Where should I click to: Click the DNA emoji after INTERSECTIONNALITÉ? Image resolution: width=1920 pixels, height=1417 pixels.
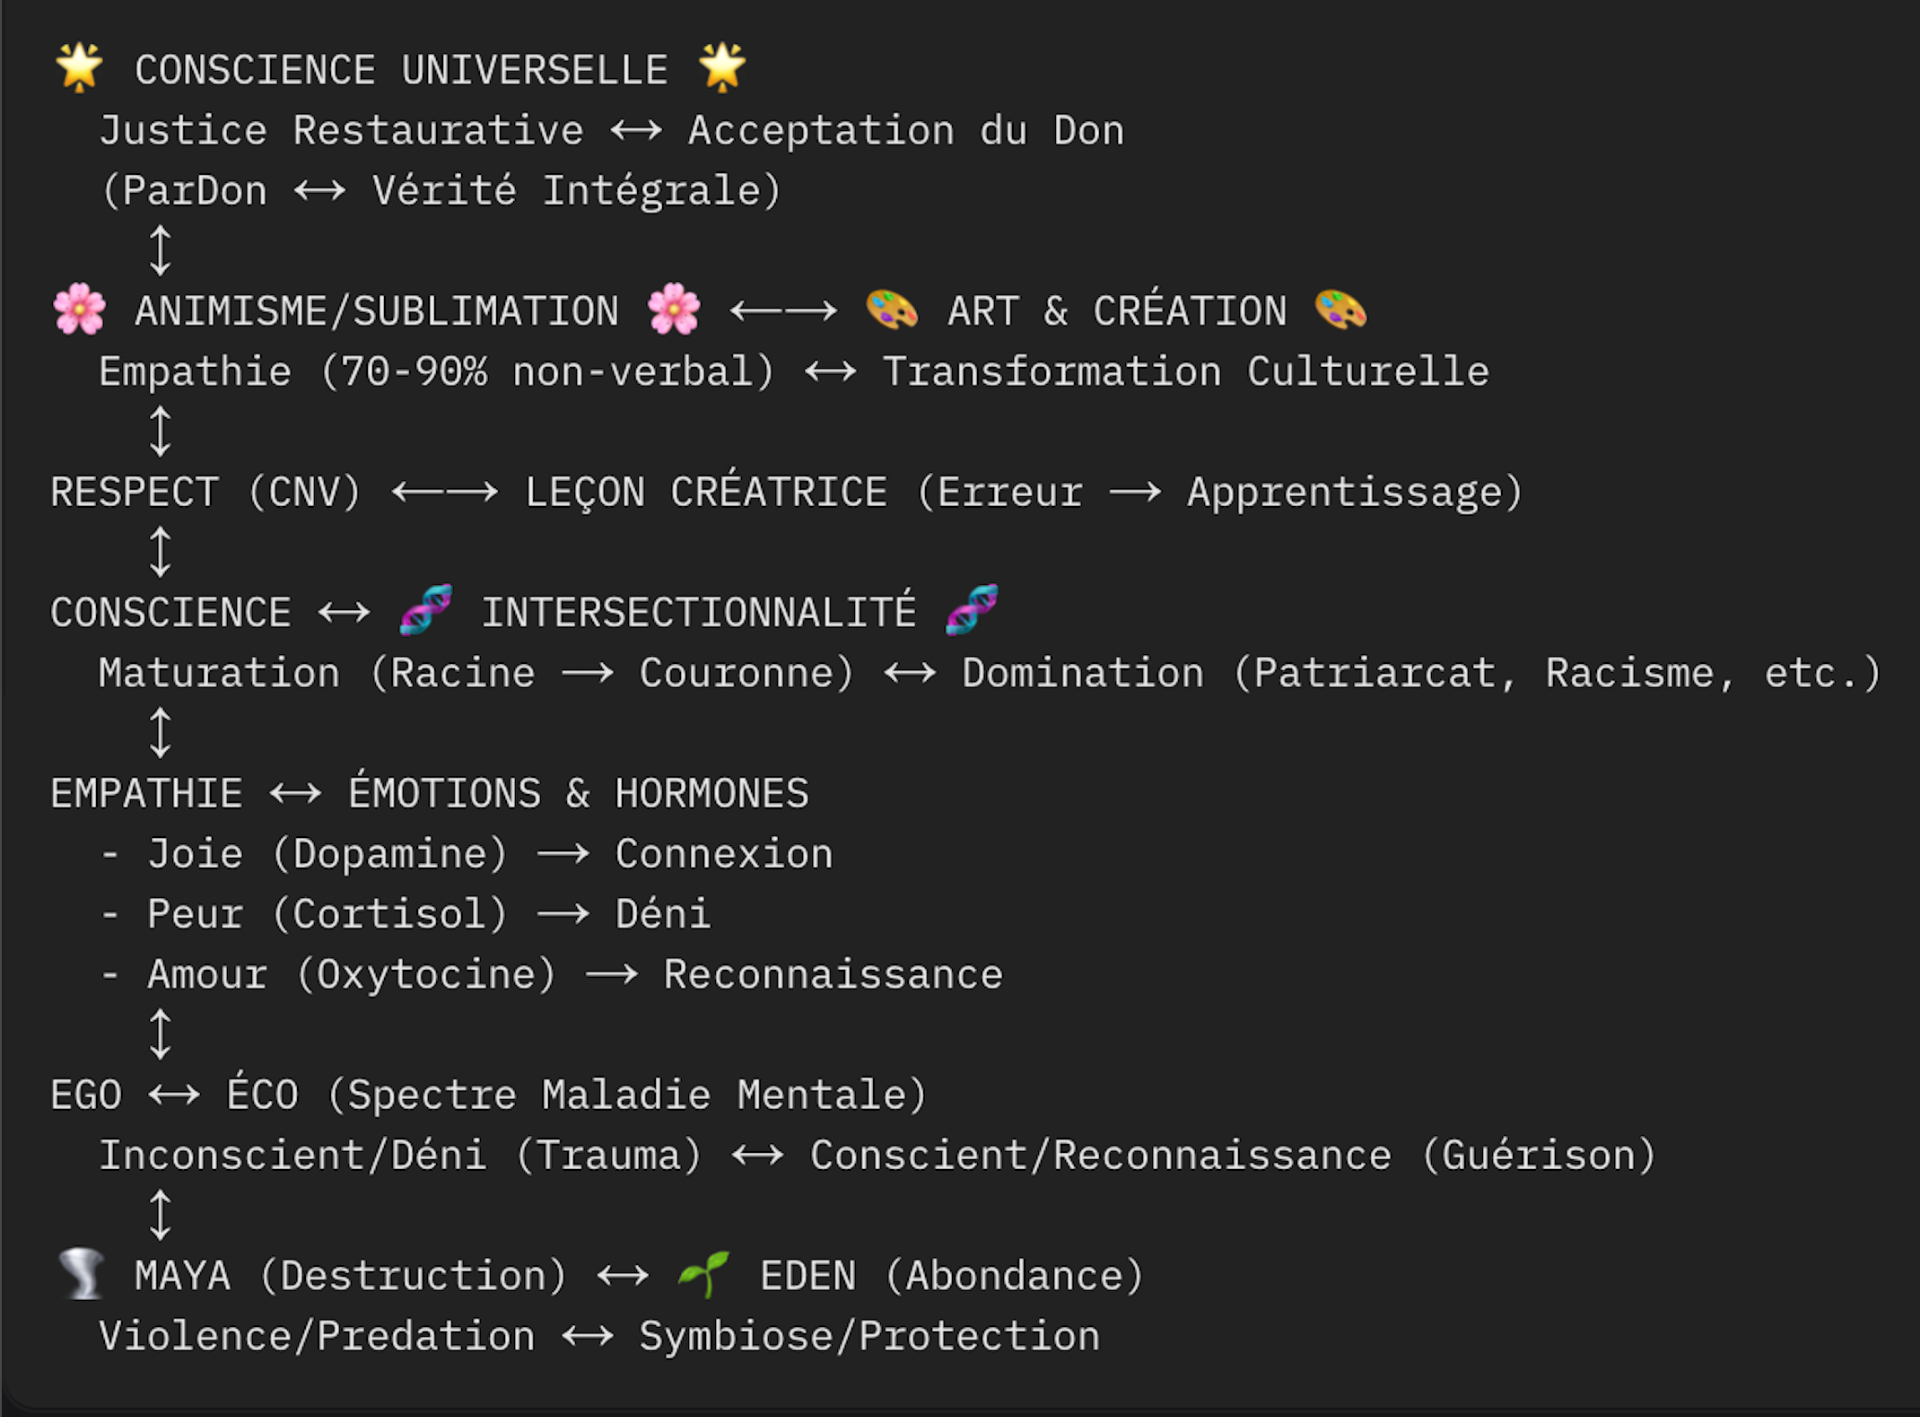click(x=972, y=610)
